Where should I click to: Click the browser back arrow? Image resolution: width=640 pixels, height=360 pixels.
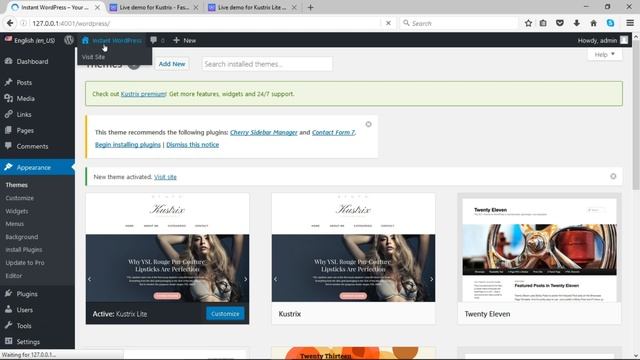point(10,23)
